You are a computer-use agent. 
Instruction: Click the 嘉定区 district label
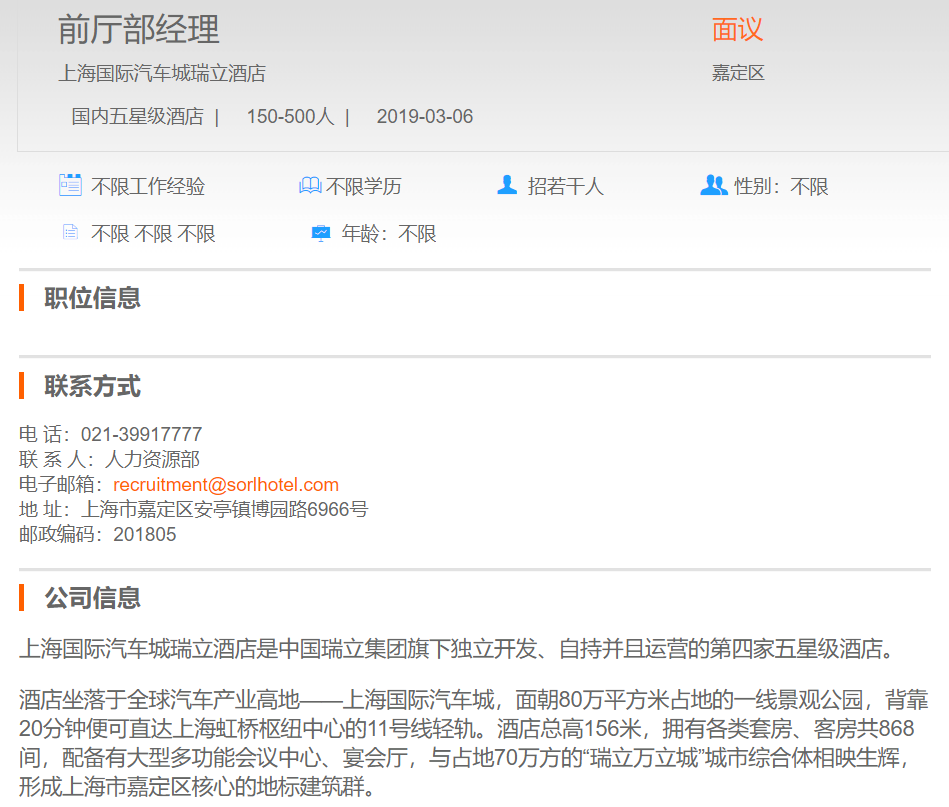[738, 73]
